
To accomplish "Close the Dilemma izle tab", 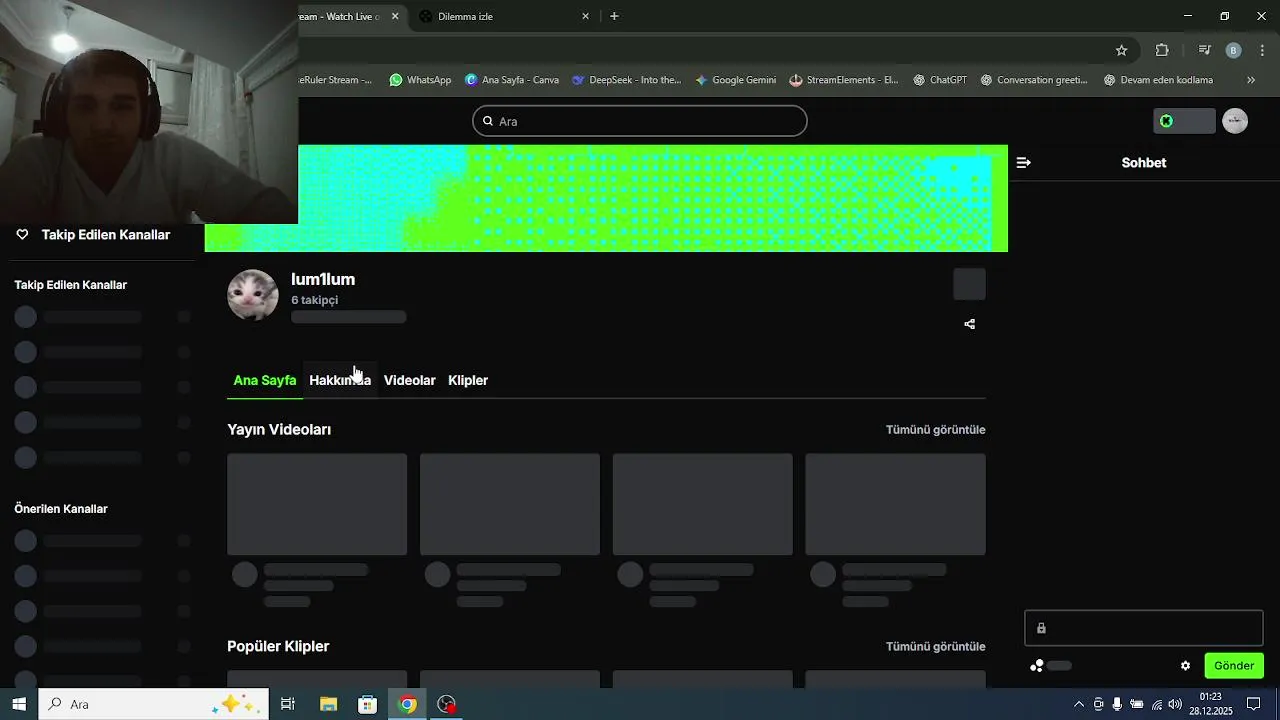I will 586,16.
